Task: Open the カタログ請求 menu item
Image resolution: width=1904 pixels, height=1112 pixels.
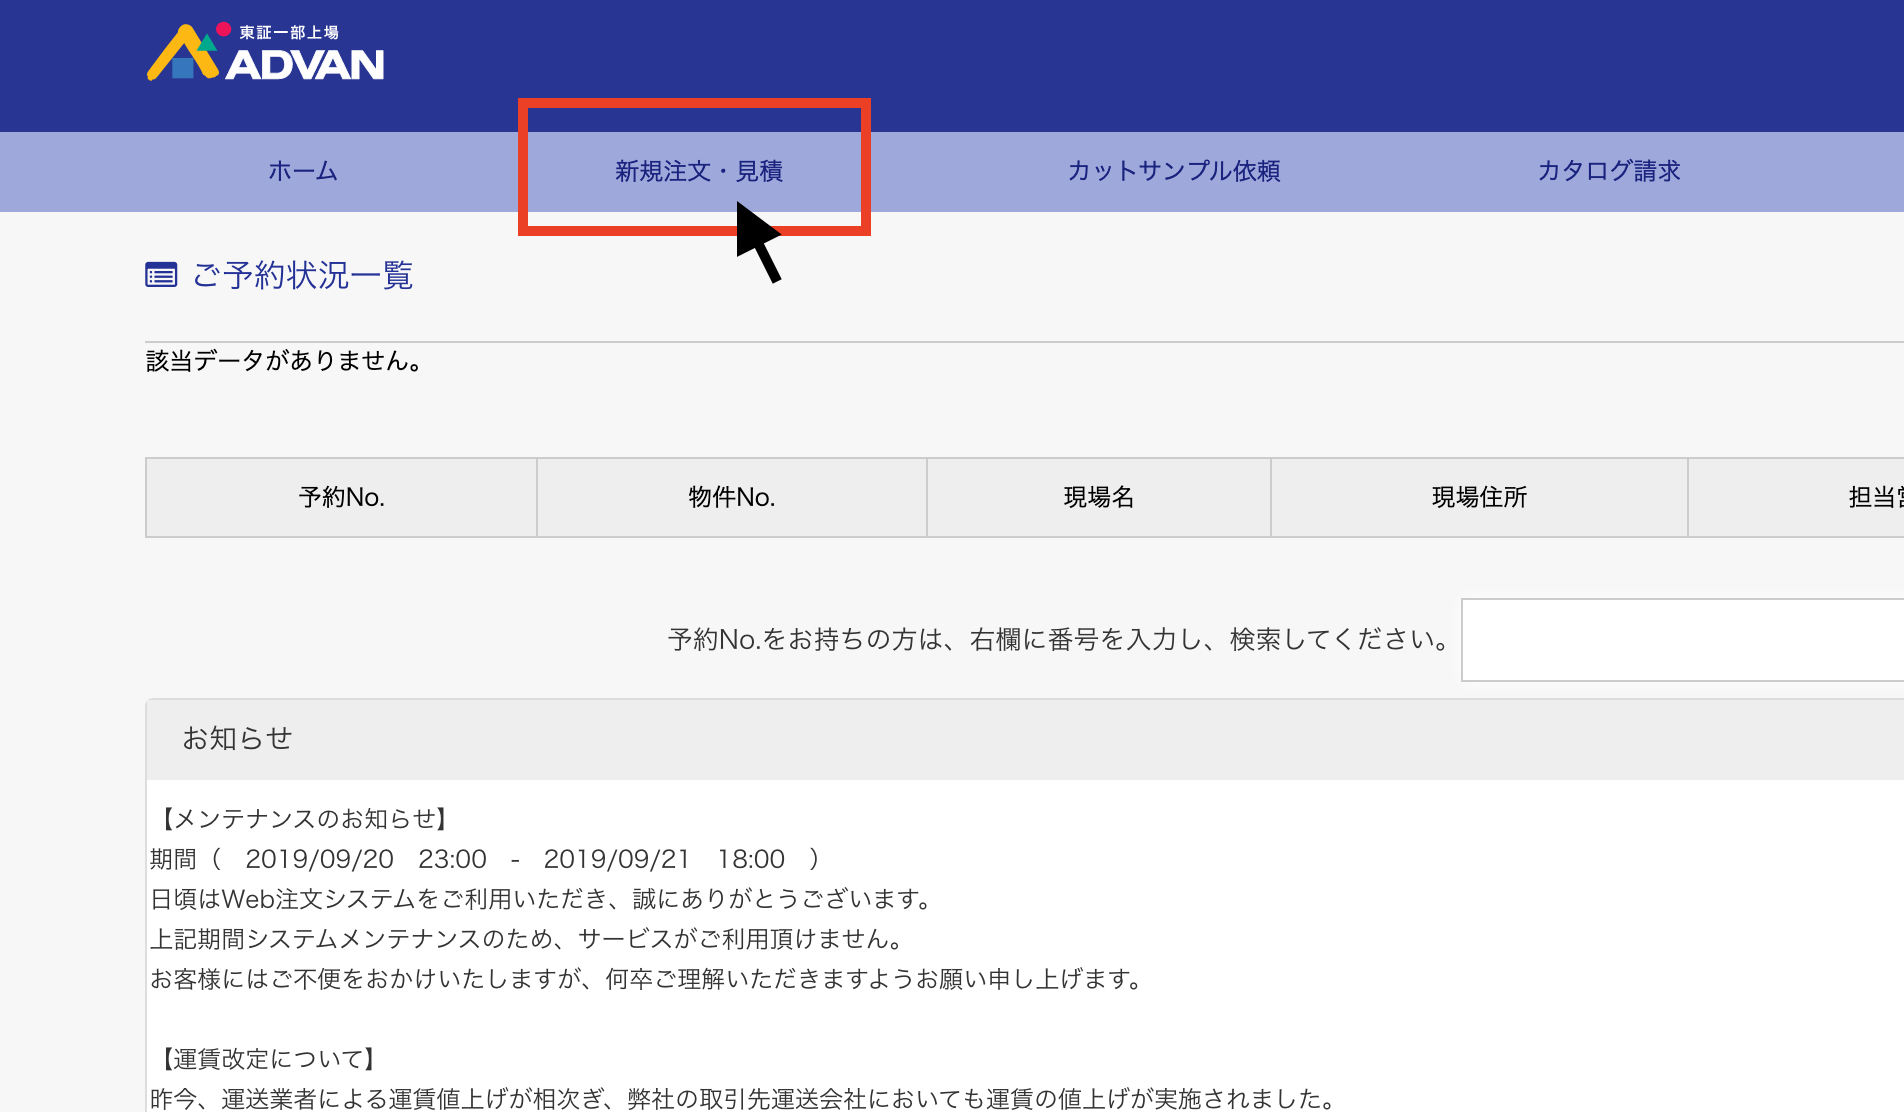Action: (1608, 171)
